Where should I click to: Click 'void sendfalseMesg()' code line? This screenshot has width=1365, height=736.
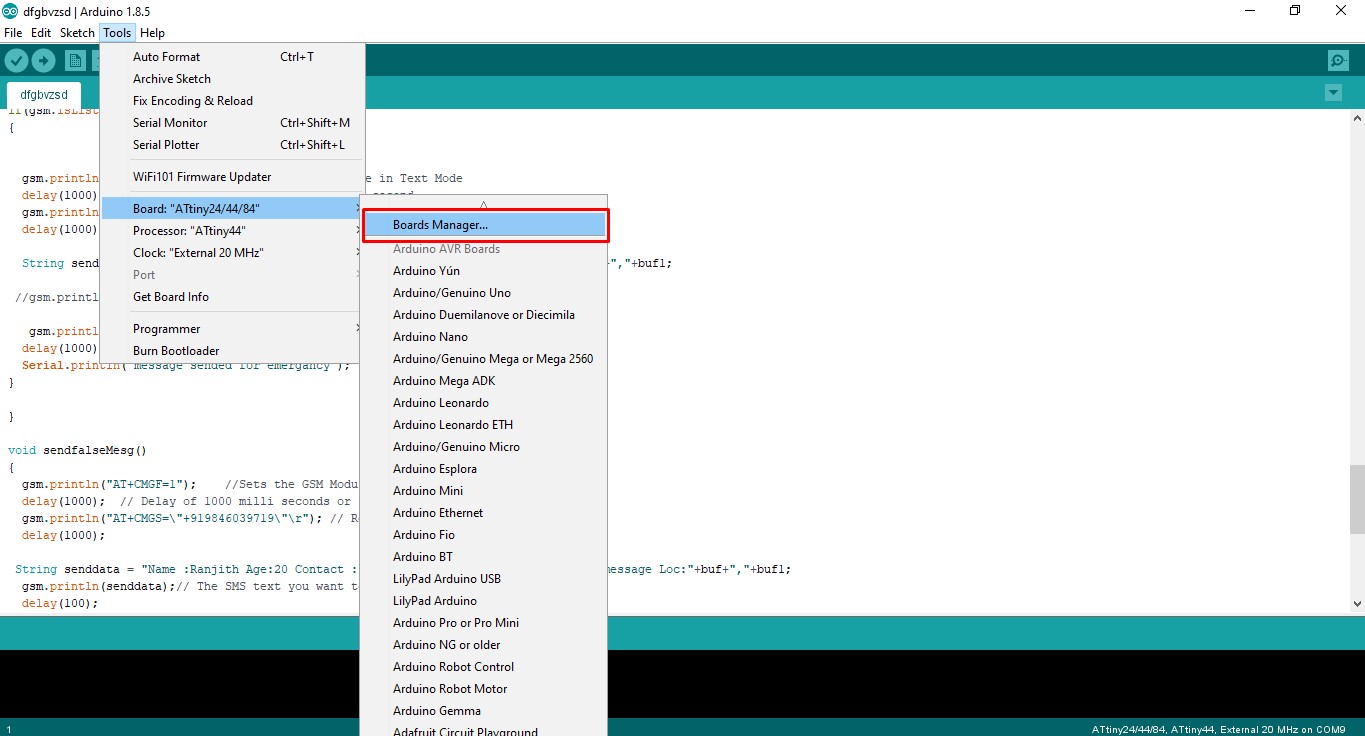point(77,450)
